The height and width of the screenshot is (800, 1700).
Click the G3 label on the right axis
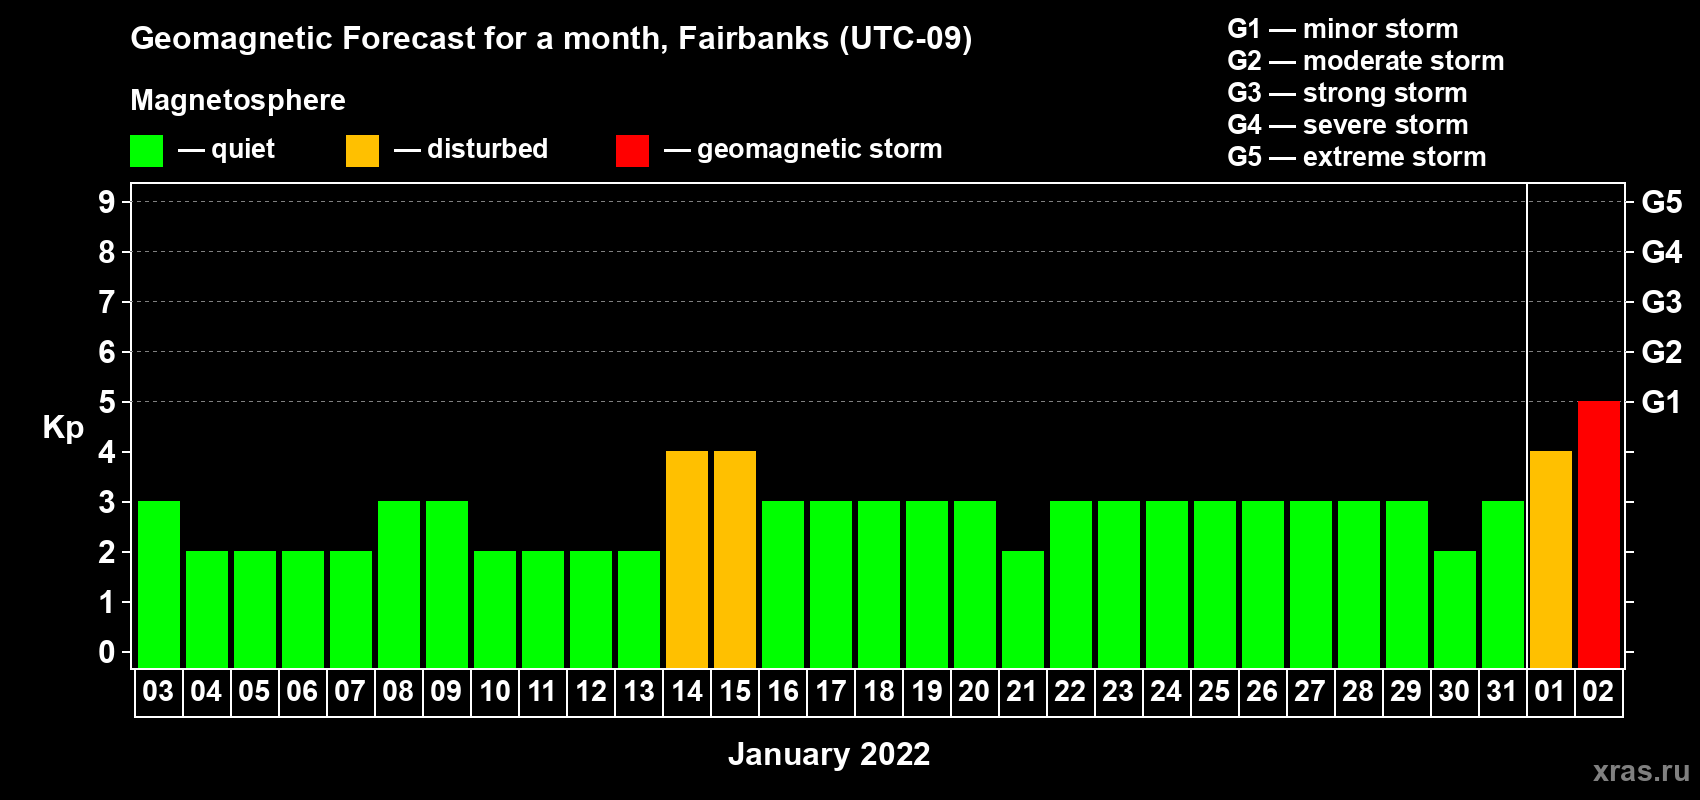coord(1661,302)
